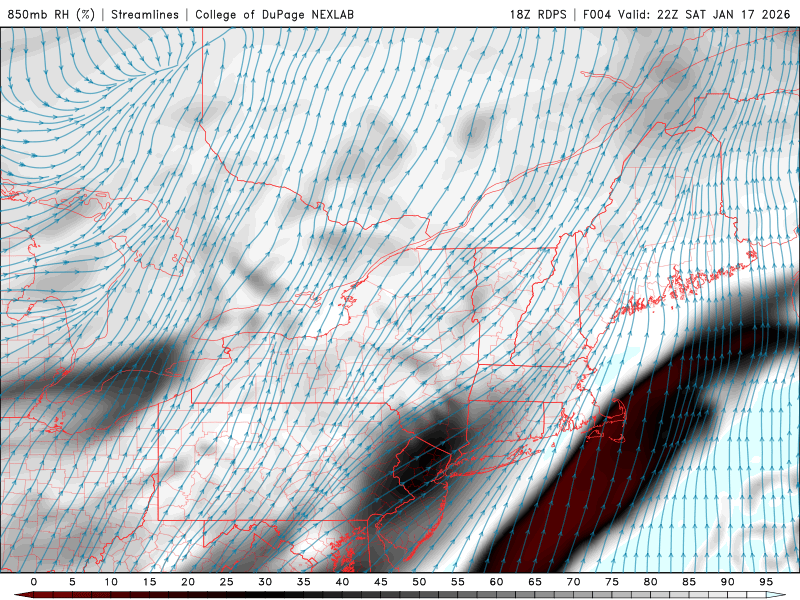
Task: Click the 35 value on the colorbar scale
Action: [304, 582]
